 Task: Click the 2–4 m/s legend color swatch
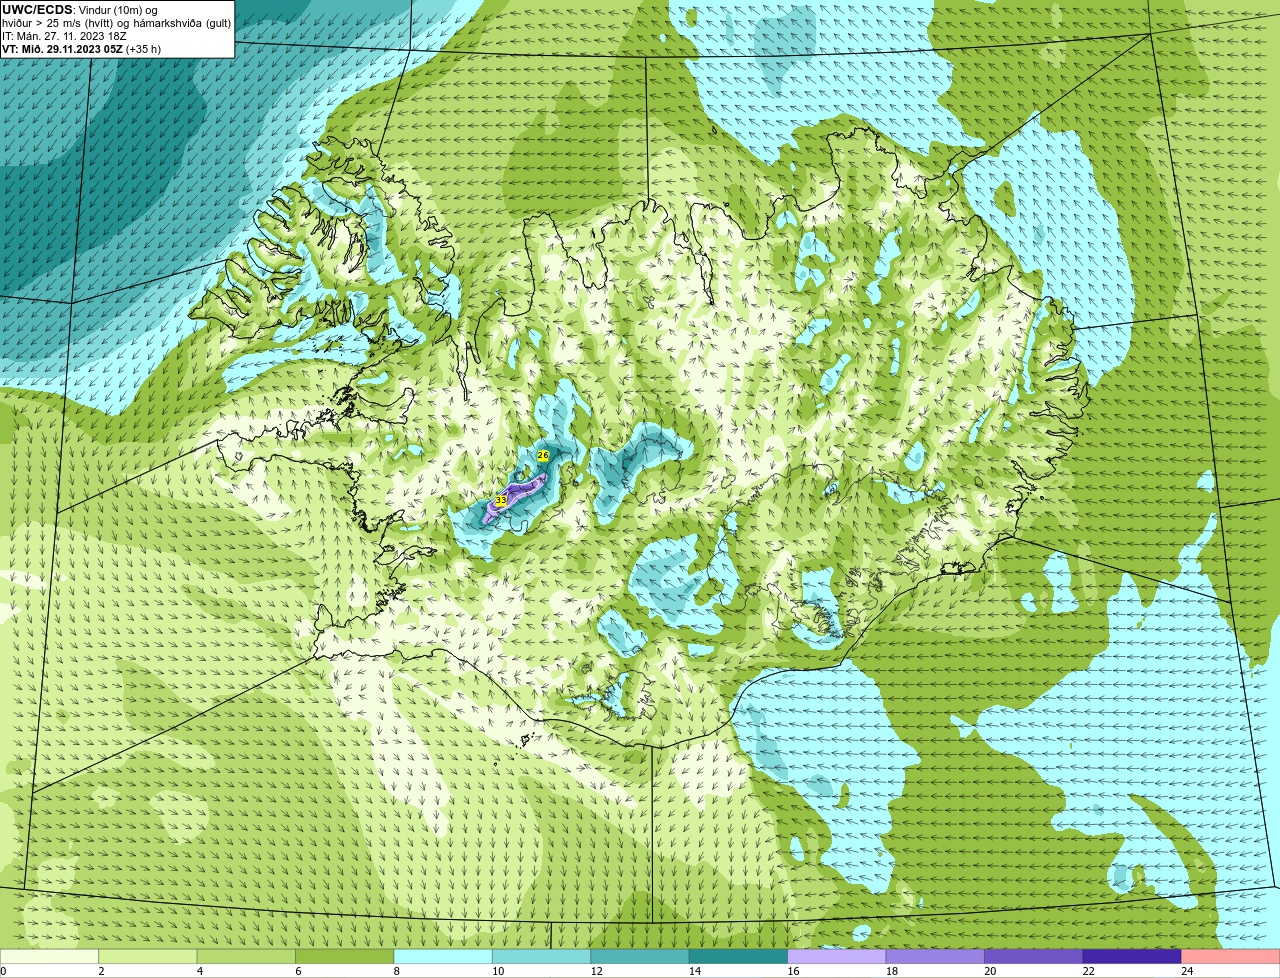[x=148, y=957]
